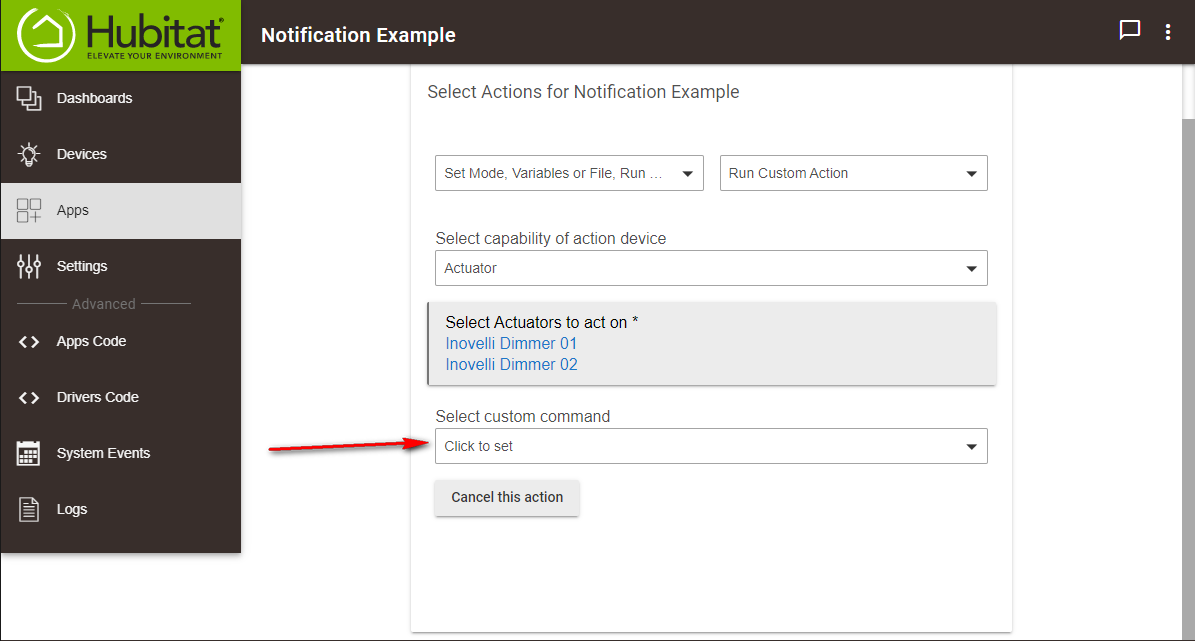Click the Settings sliders icon
This screenshot has width=1195, height=641.
(29, 266)
